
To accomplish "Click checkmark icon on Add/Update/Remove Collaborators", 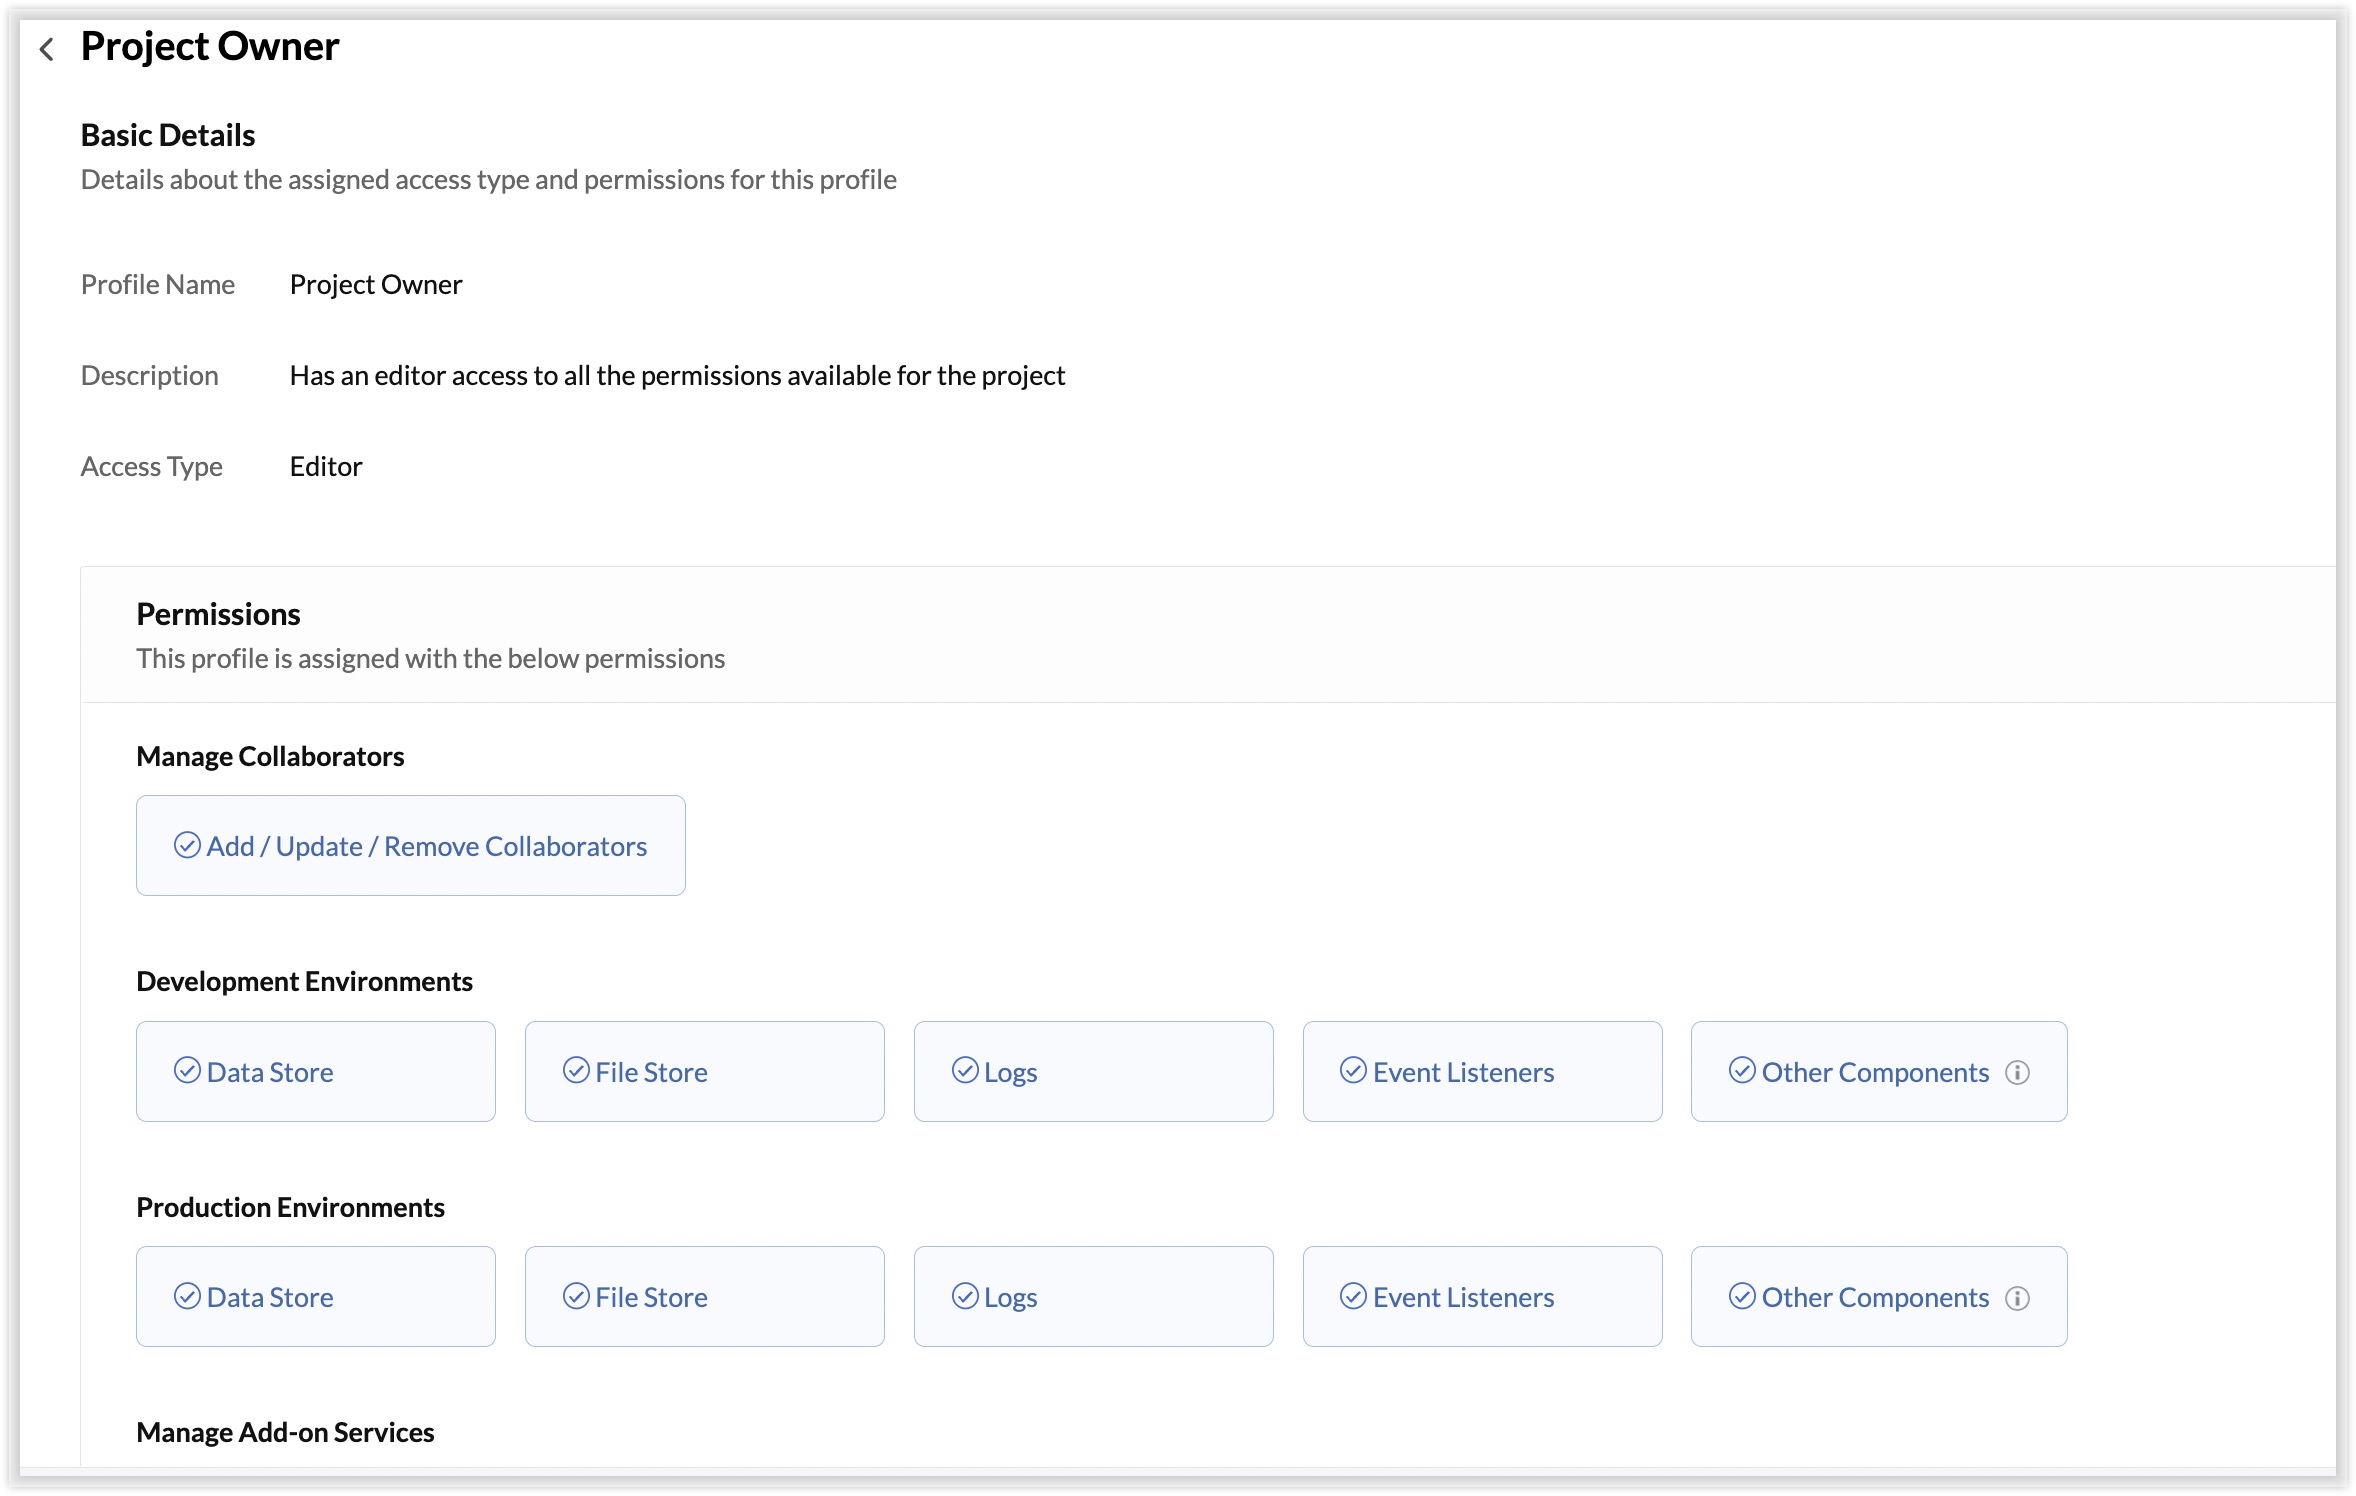I will [187, 846].
